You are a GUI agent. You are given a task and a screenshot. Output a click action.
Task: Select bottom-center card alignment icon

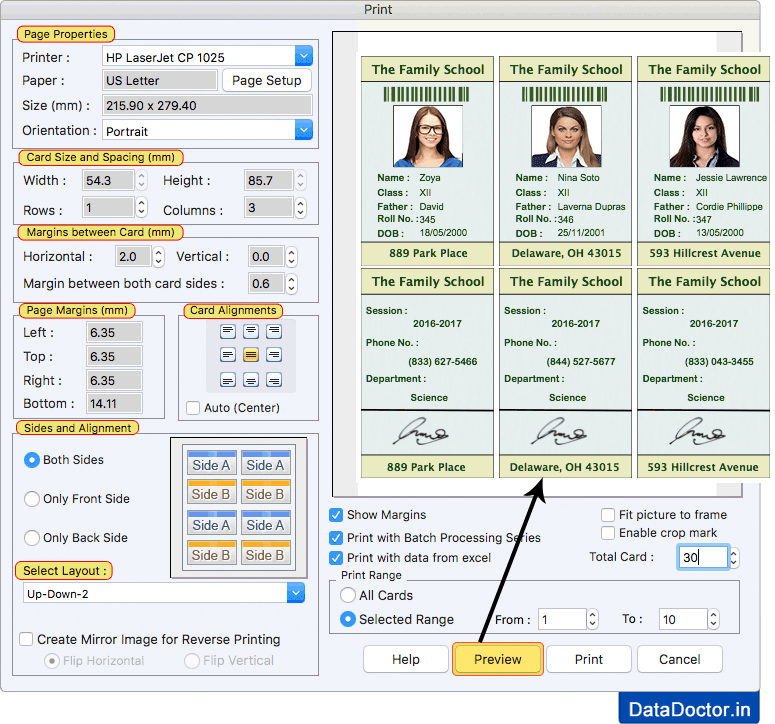pyautogui.click(x=251, y=380)
